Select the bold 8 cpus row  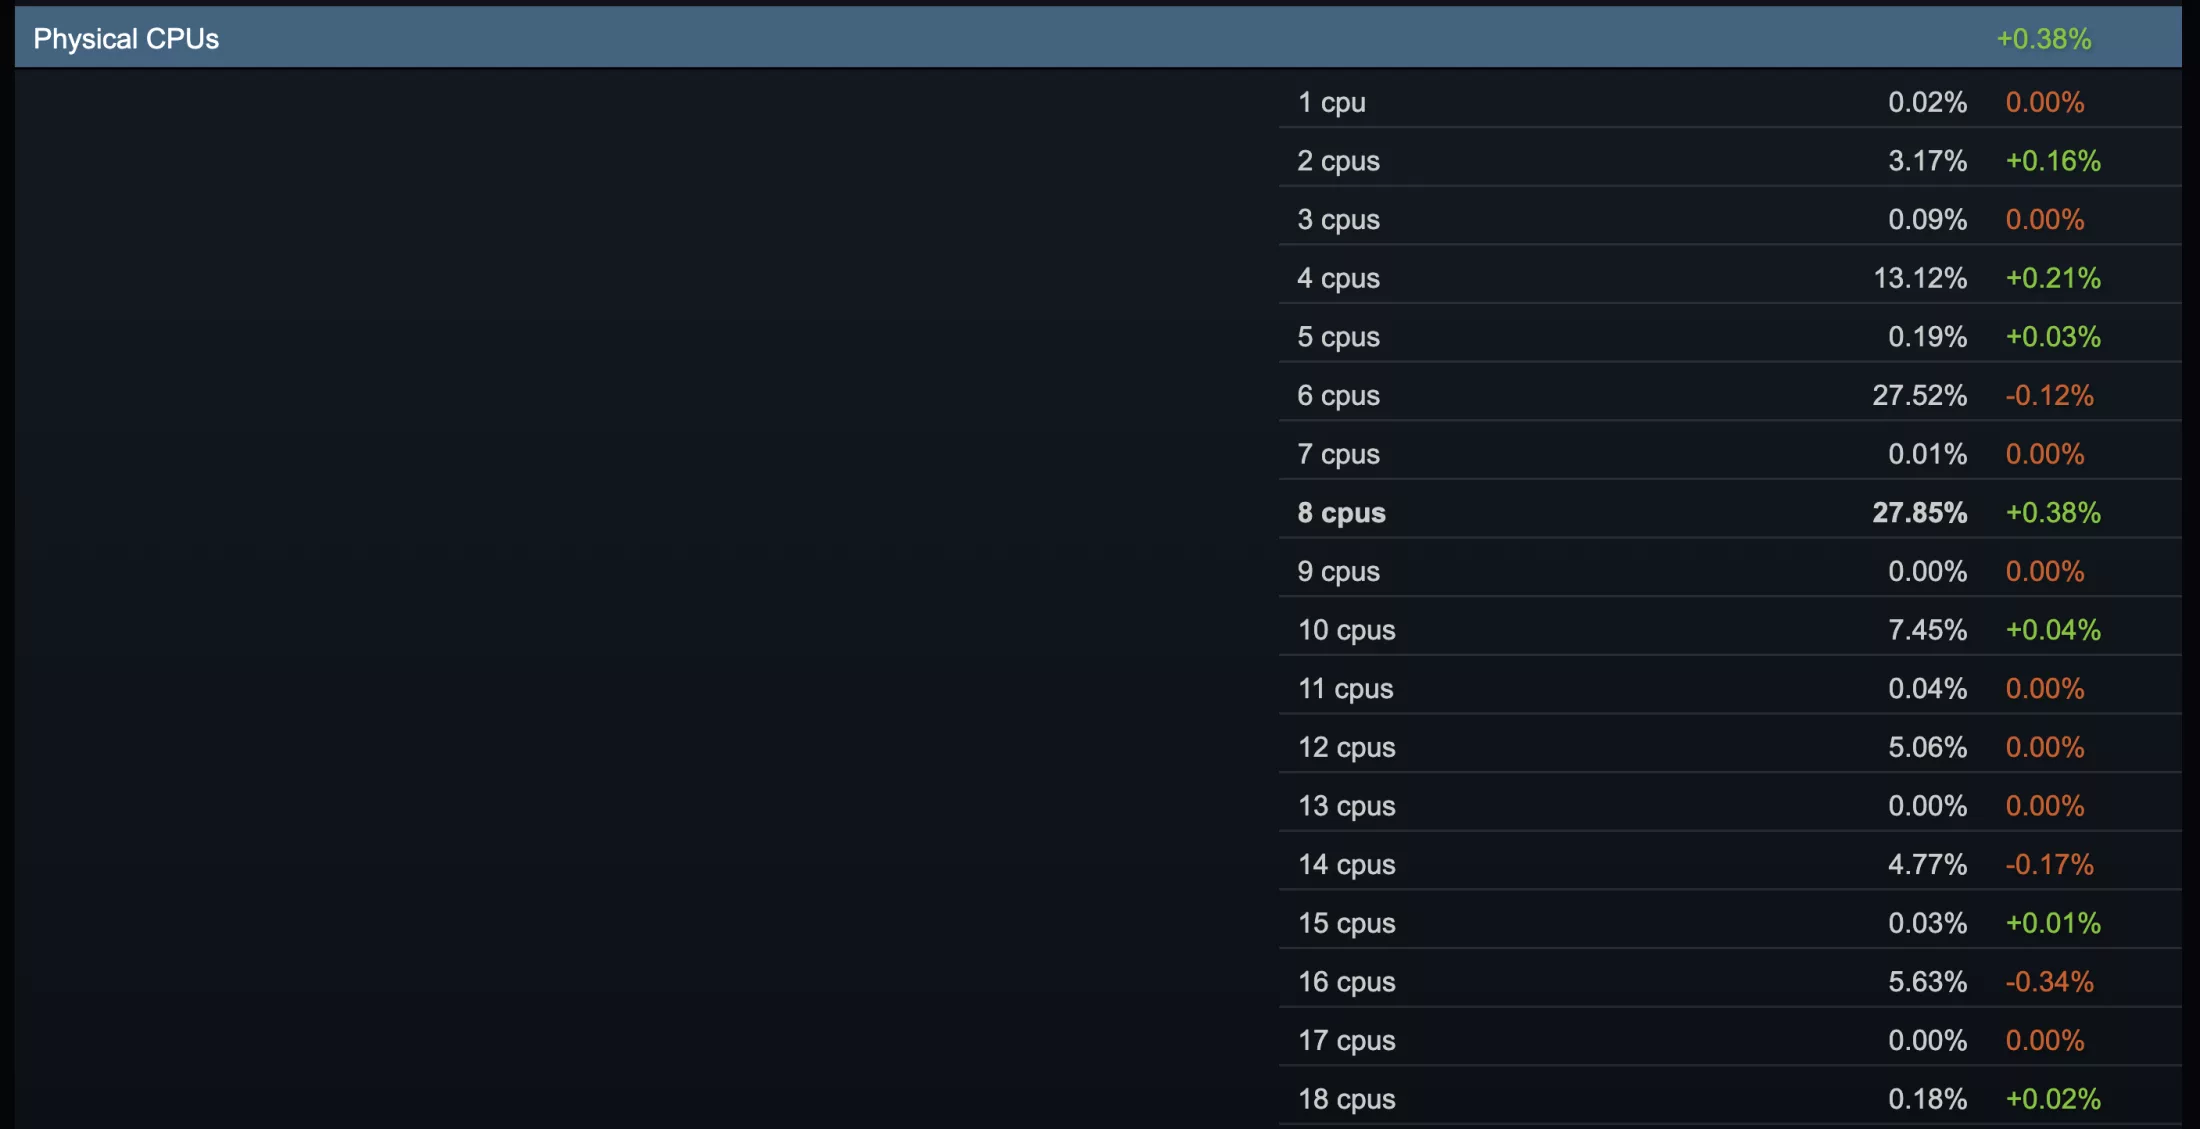[1730, 513]
